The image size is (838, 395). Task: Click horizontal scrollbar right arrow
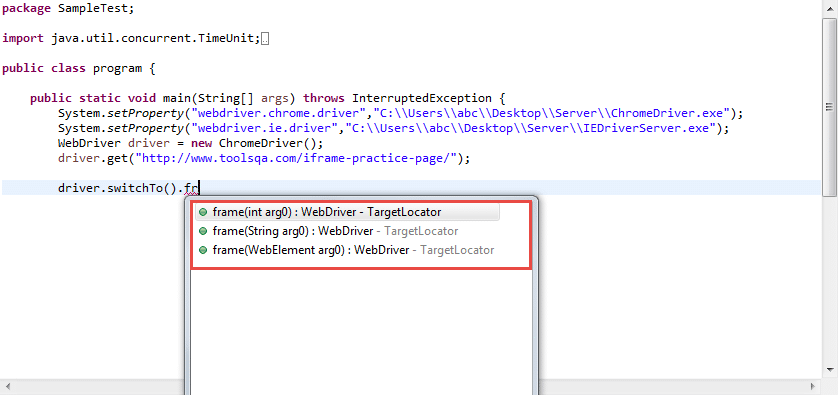coord(813,386)
